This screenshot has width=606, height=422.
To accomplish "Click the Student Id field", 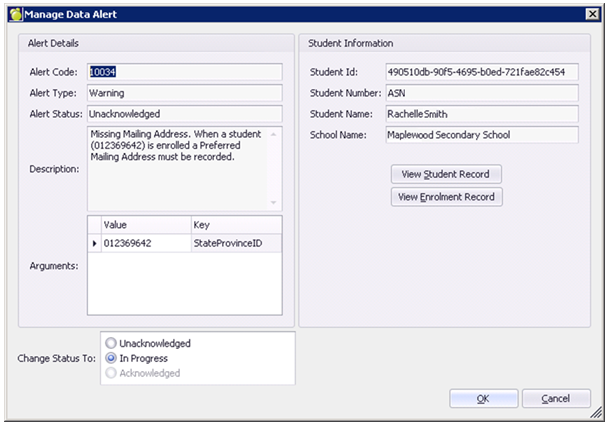I will point(481,72).
